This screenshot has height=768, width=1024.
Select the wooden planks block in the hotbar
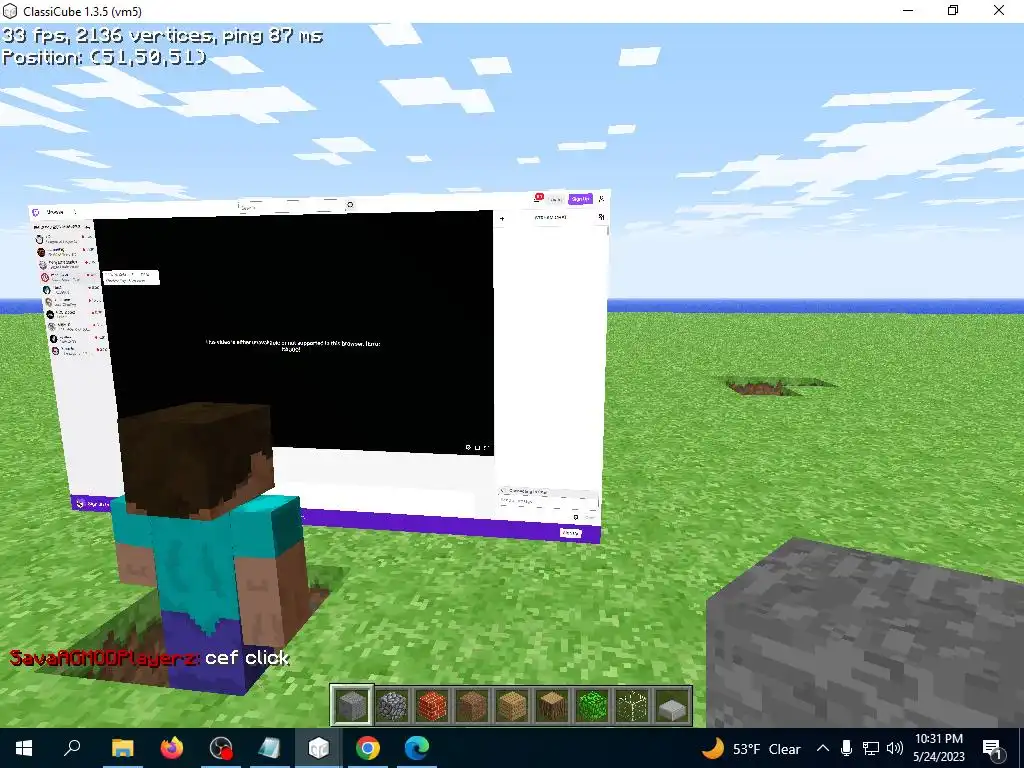tap(511, 705)
